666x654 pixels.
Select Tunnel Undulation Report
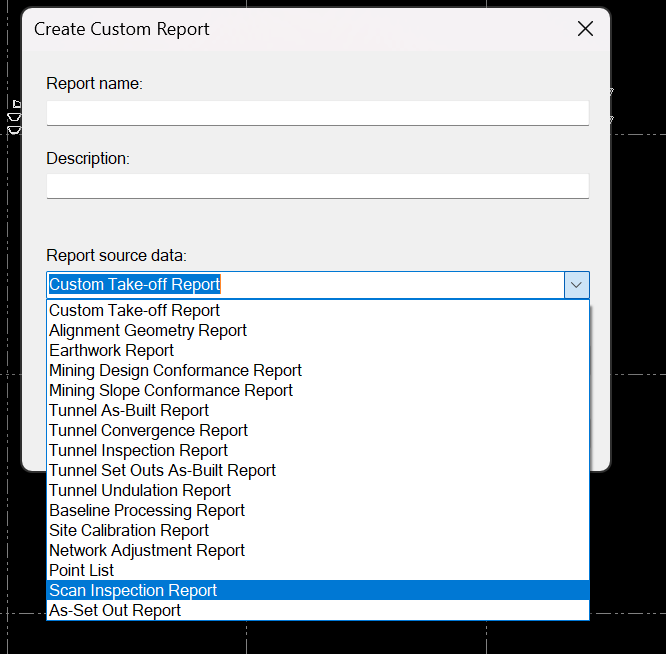point(140,491)
